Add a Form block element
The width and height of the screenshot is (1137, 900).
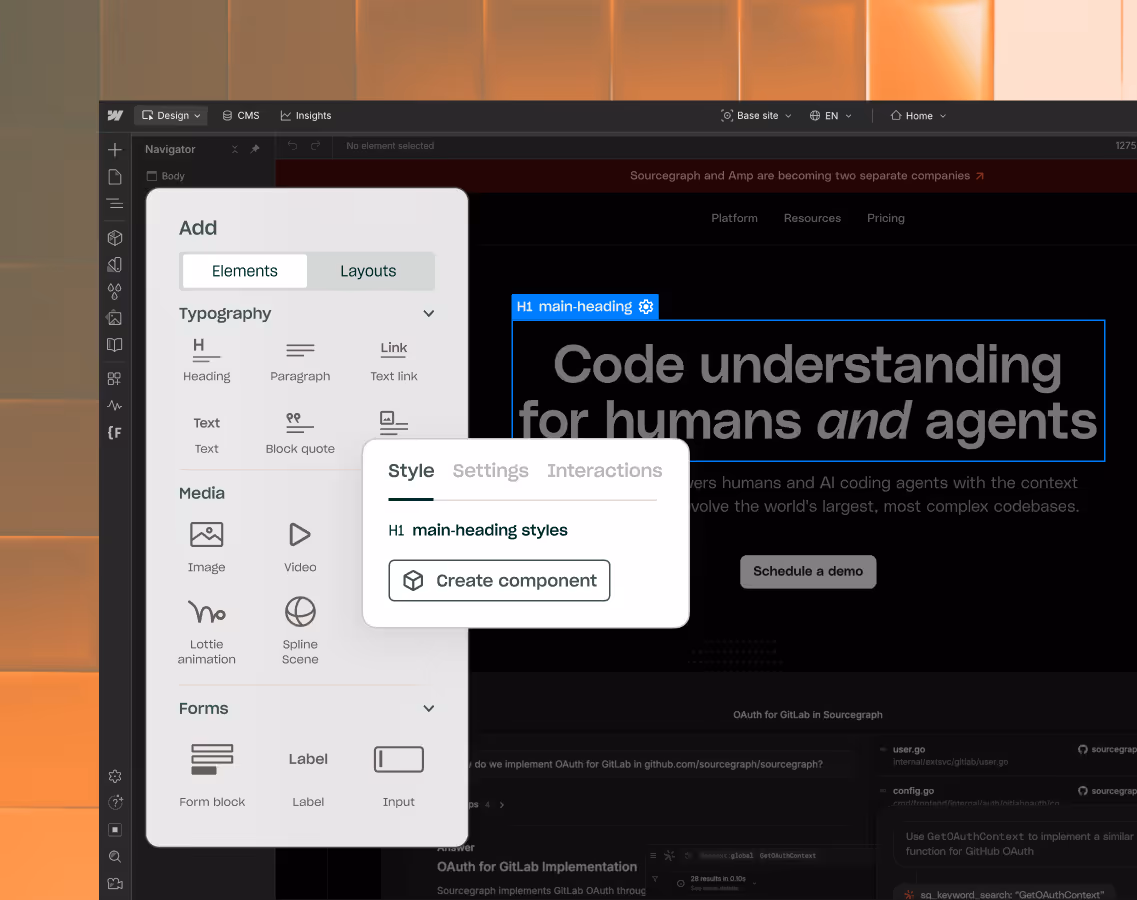(212, 775)
